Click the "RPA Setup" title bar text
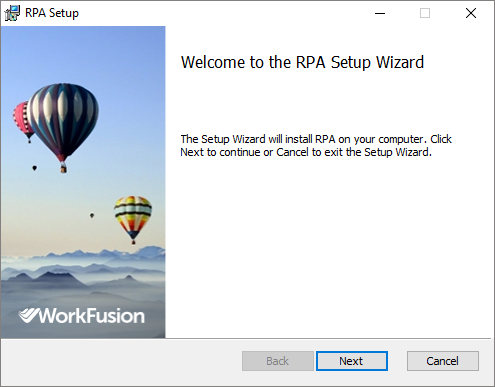 click(x=52, y=13)
